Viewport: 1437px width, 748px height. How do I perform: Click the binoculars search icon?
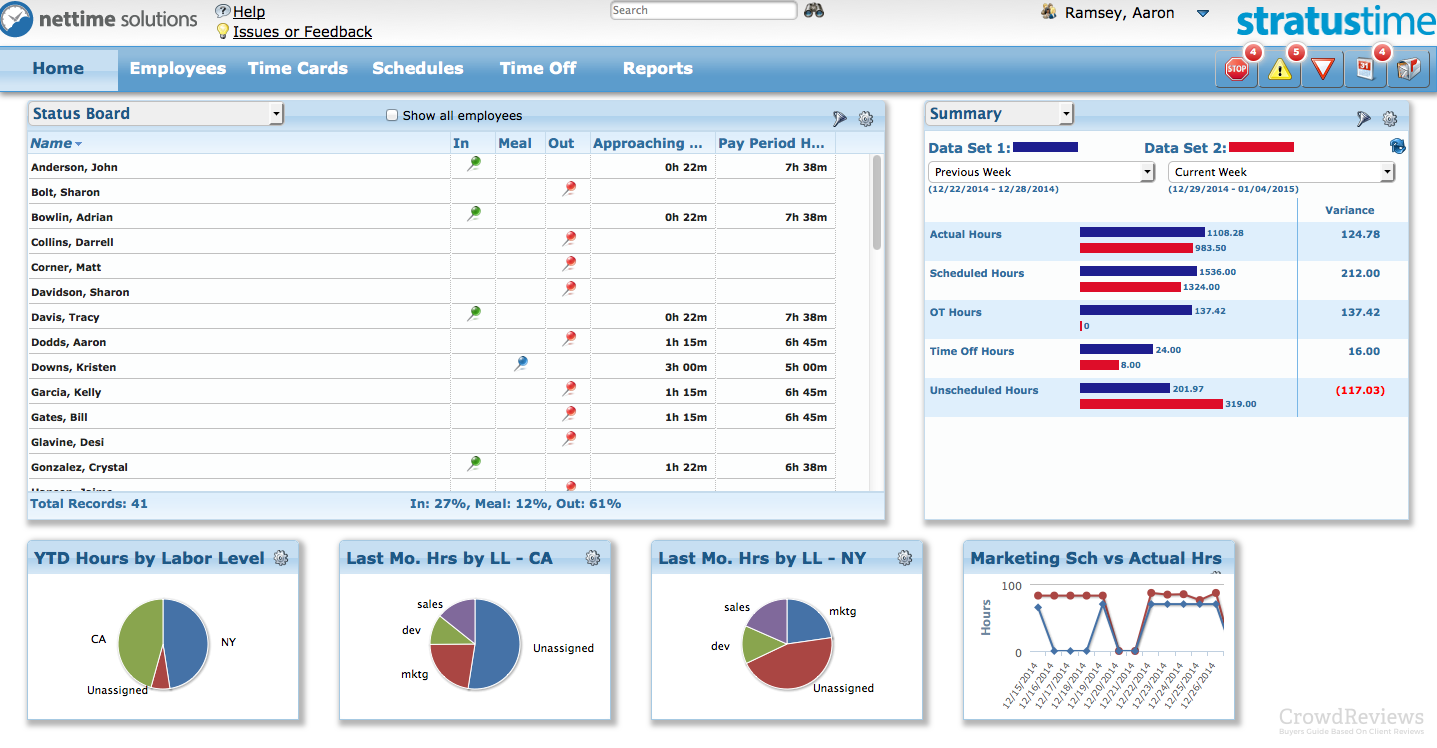coord(813,11)
